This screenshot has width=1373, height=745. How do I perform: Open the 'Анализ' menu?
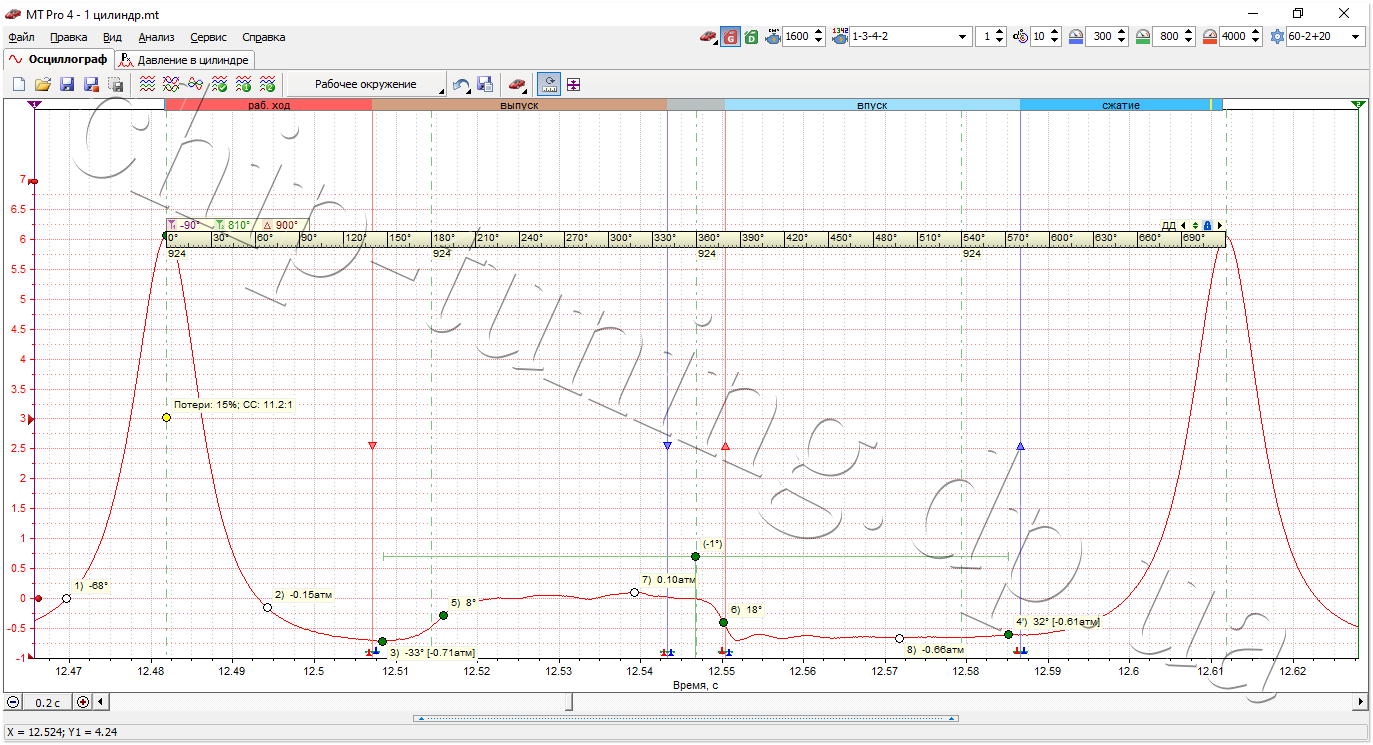[x=156, y=37]
